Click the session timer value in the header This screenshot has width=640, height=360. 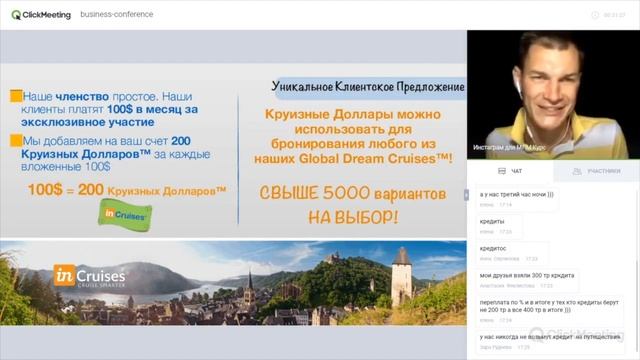click(x=614, y=15)
